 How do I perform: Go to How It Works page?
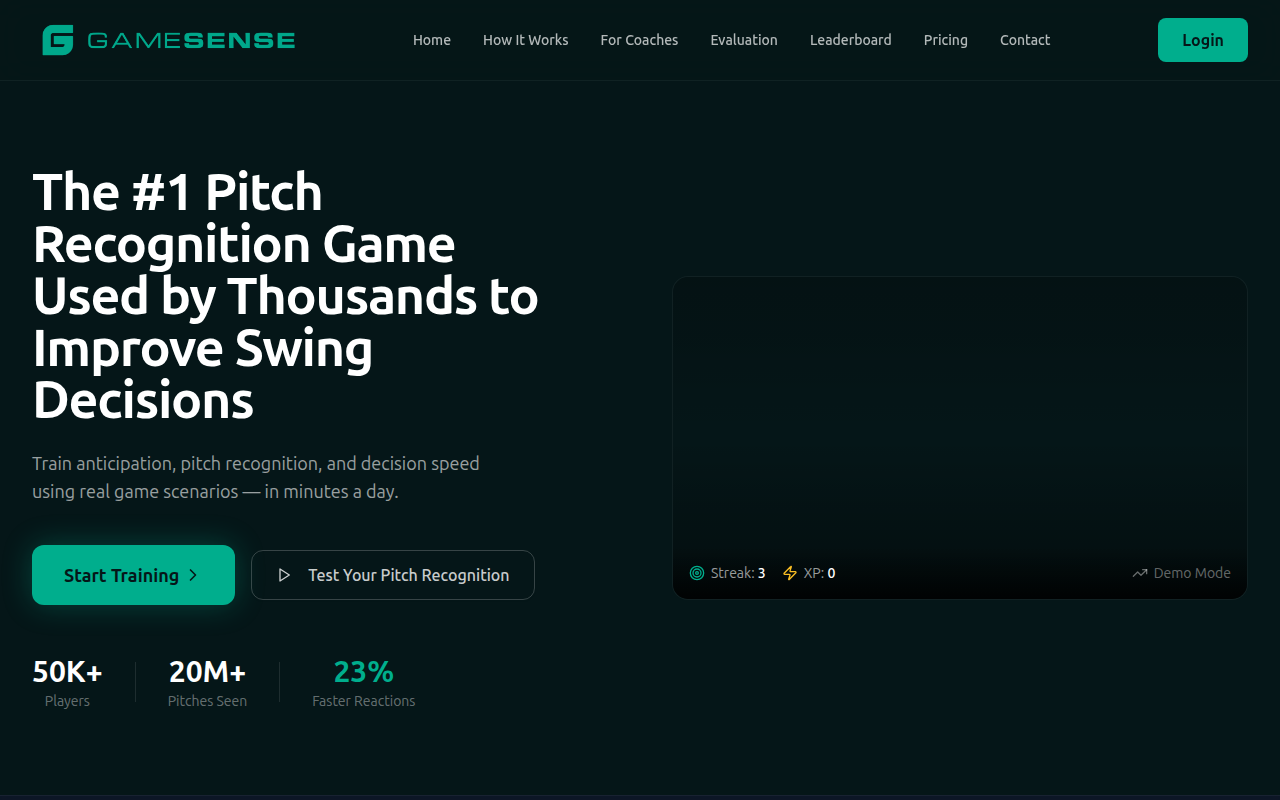[526, 40]
